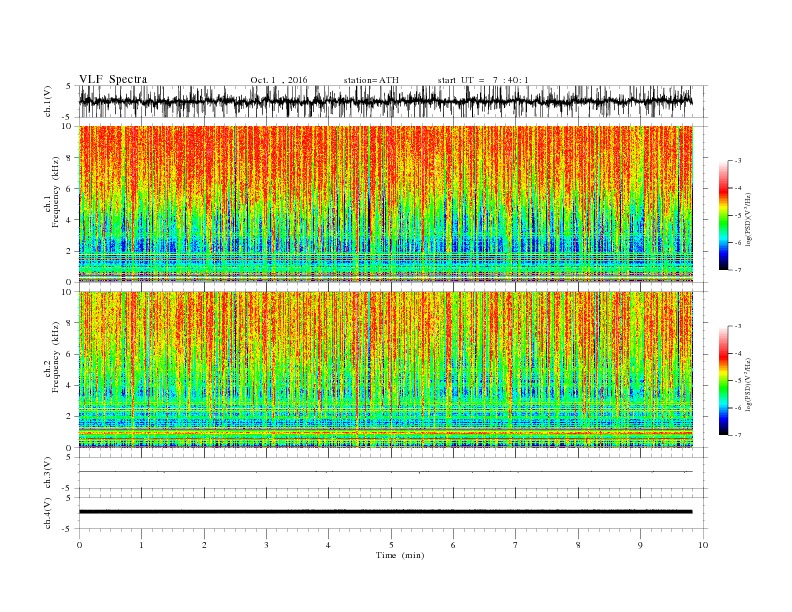Click time axis tick label "5"
Viewport: 792px width, 612px height.
[391, 545]
